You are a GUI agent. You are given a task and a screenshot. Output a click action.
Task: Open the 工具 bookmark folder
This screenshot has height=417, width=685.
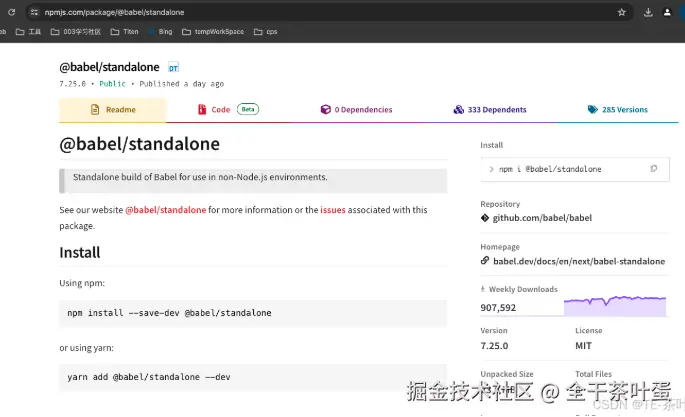28,31
